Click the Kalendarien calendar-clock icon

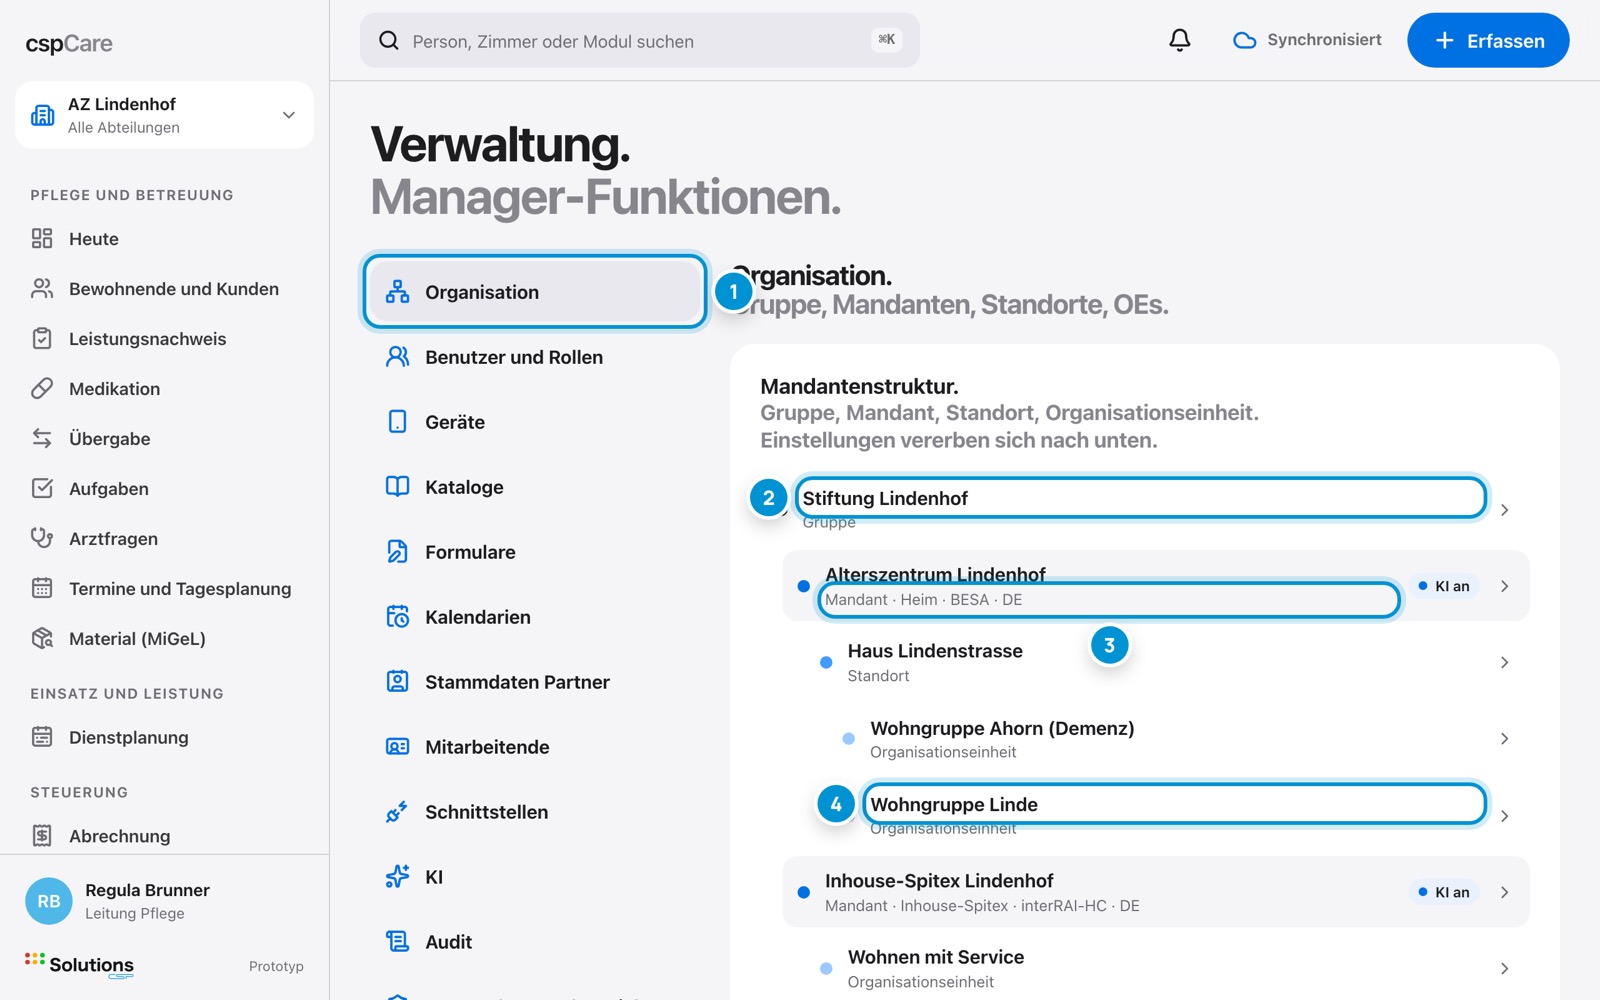coord(398,617)
